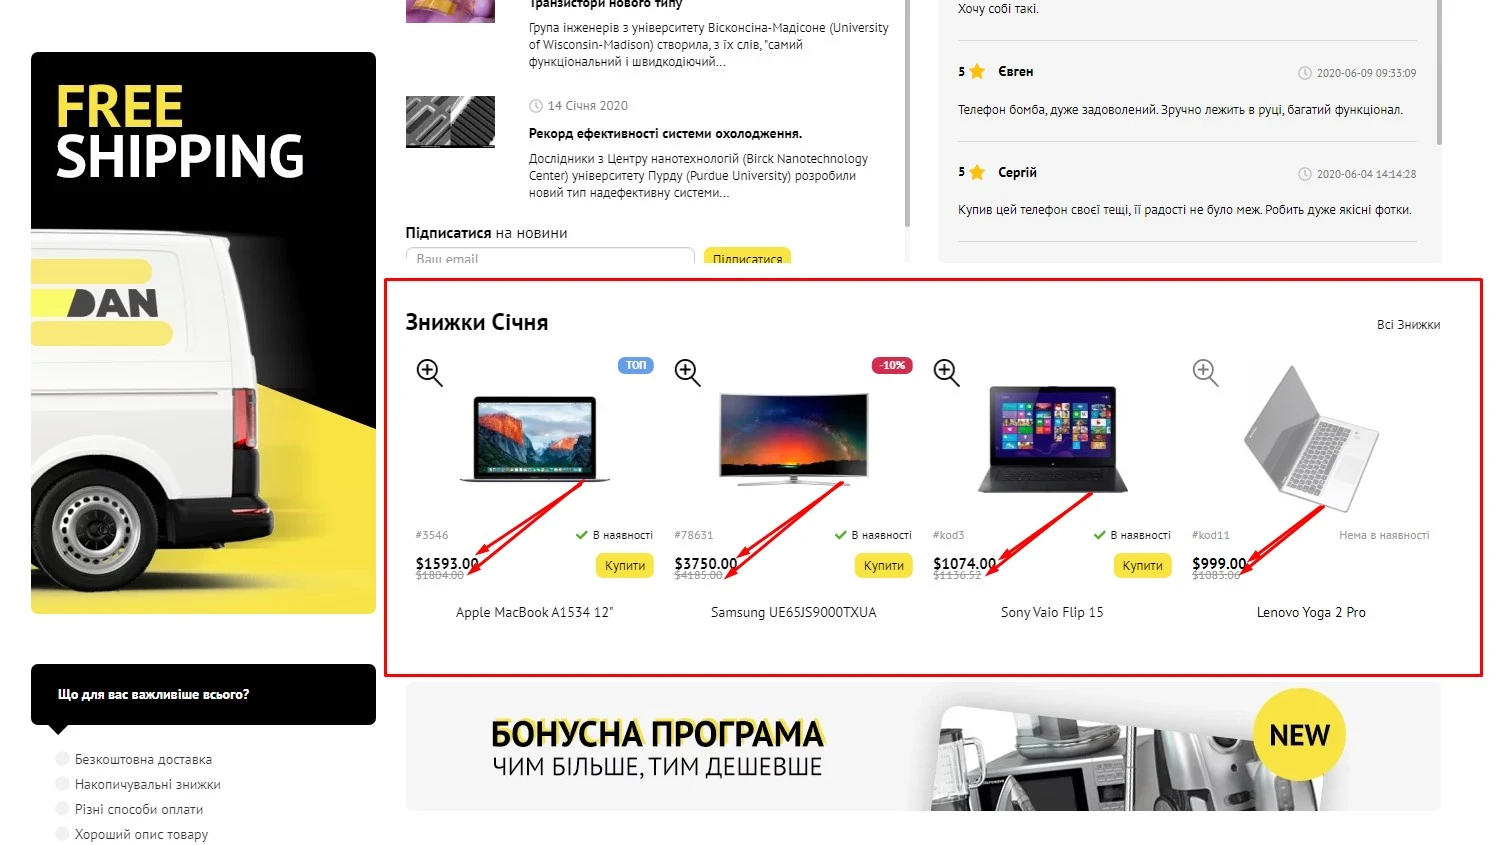Choose Різні способи оплати option
Image resolution: width=1497 pixels, height=845 pixels.
pos(63,809)
